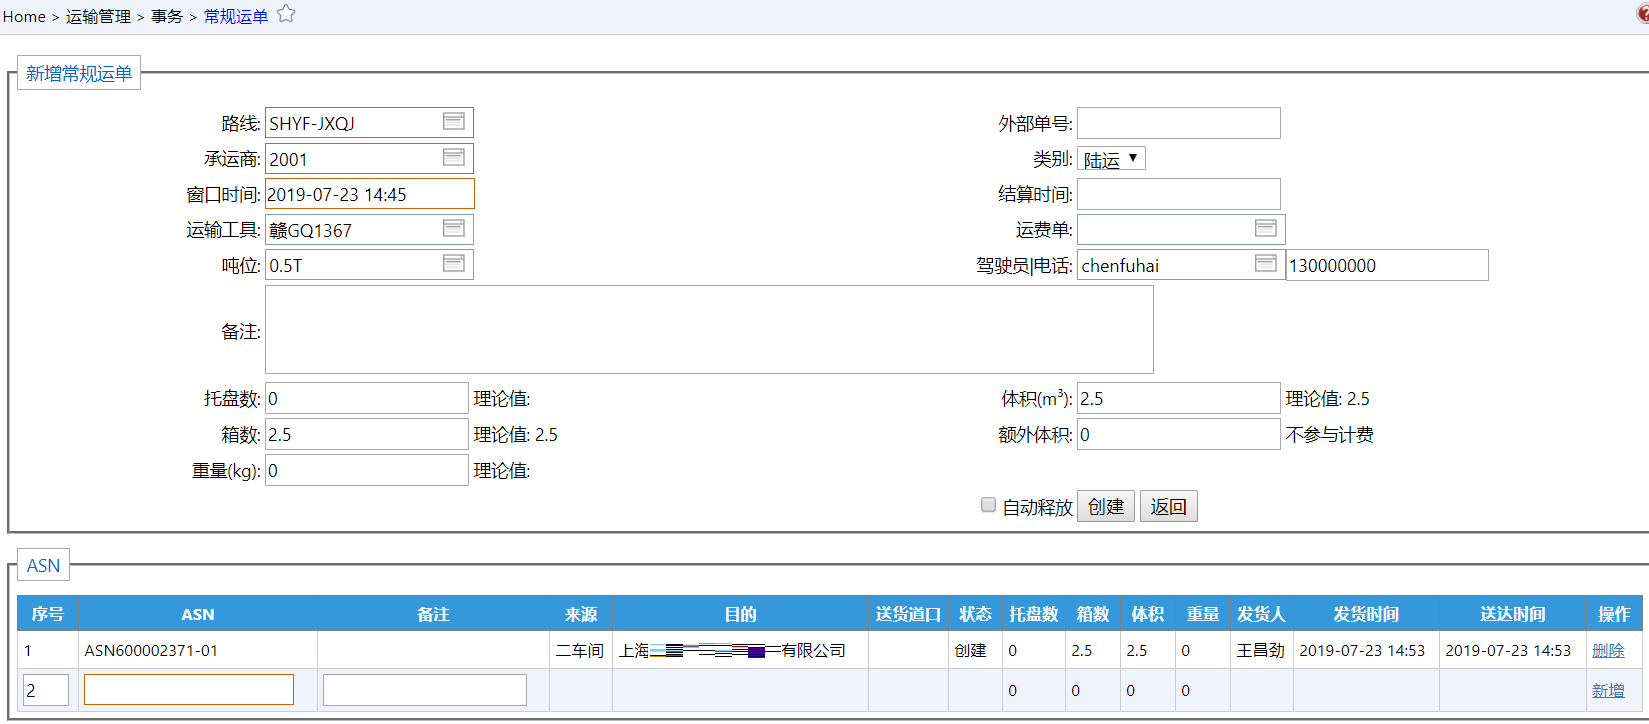Screen dimensions: 1649x724
Task: Open the lookup icon in the 吨位 field
Action: point(454,264)
